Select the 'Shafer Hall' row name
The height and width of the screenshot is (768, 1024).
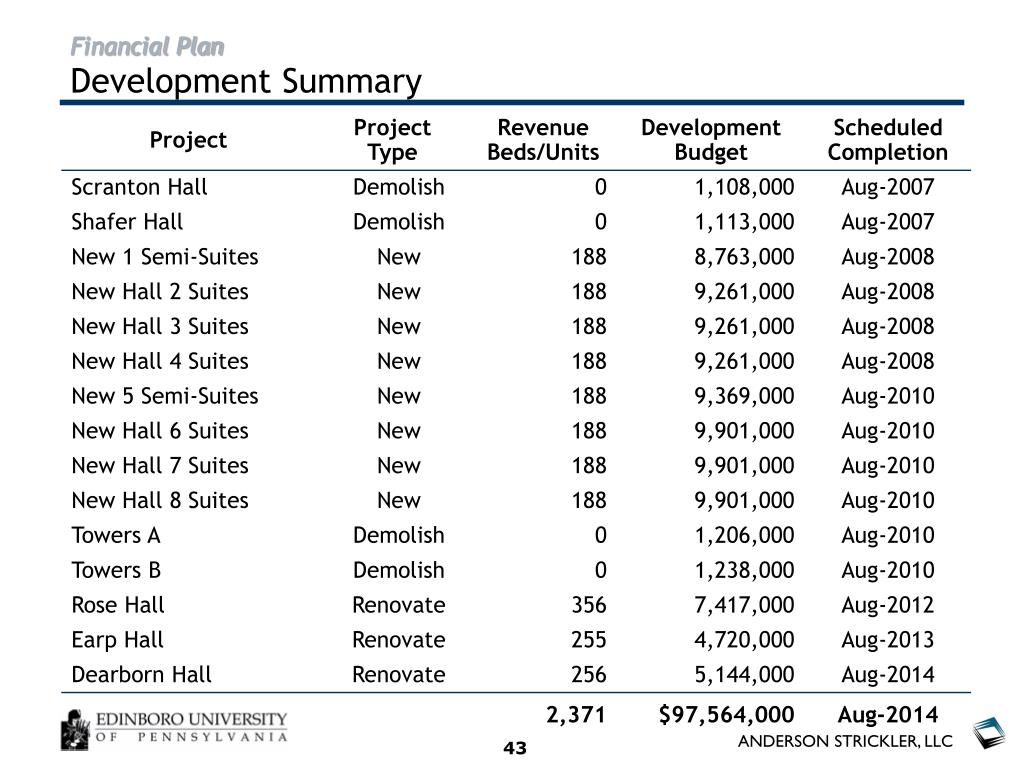coord(127,222)
